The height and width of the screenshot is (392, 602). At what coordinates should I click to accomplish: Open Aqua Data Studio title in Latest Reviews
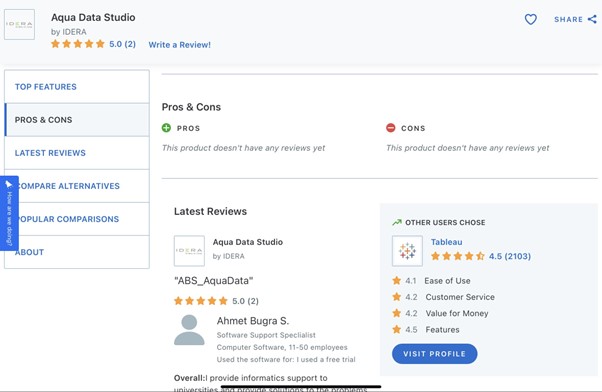point(248,242)
